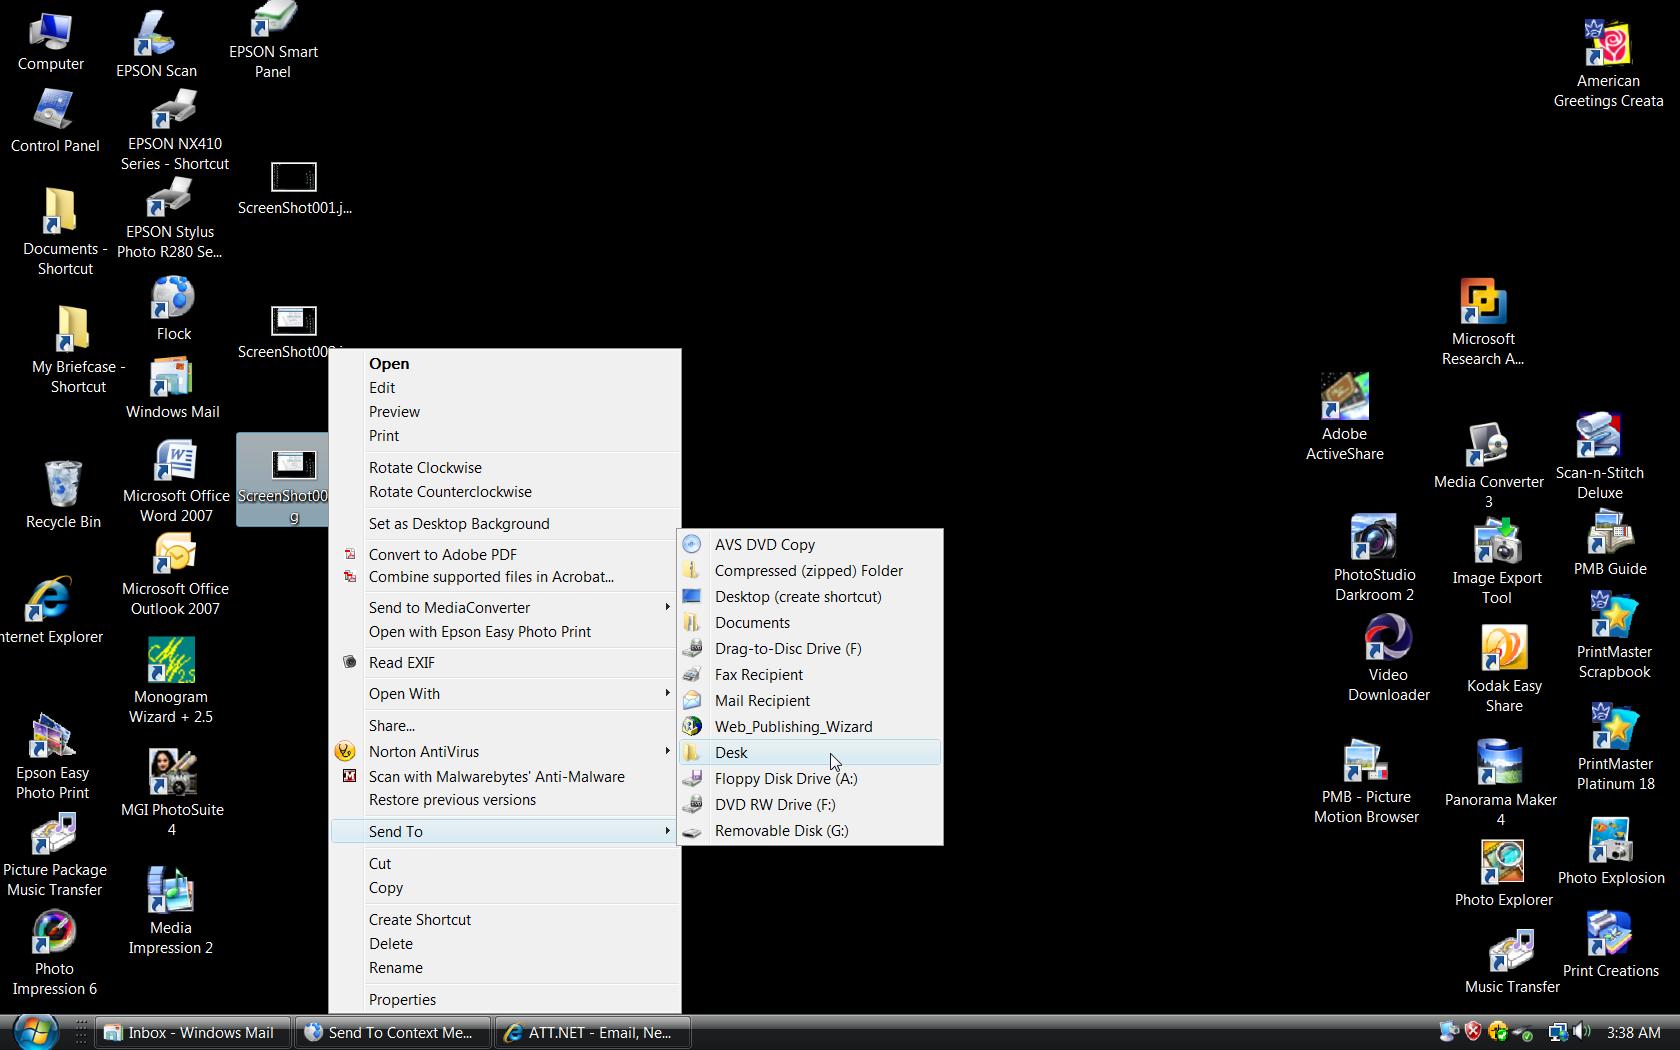Viewport: 1680px width, 1050px height.
Task: Select the PhotoStudio Darkroom 2 icon
Action: 1374,559
